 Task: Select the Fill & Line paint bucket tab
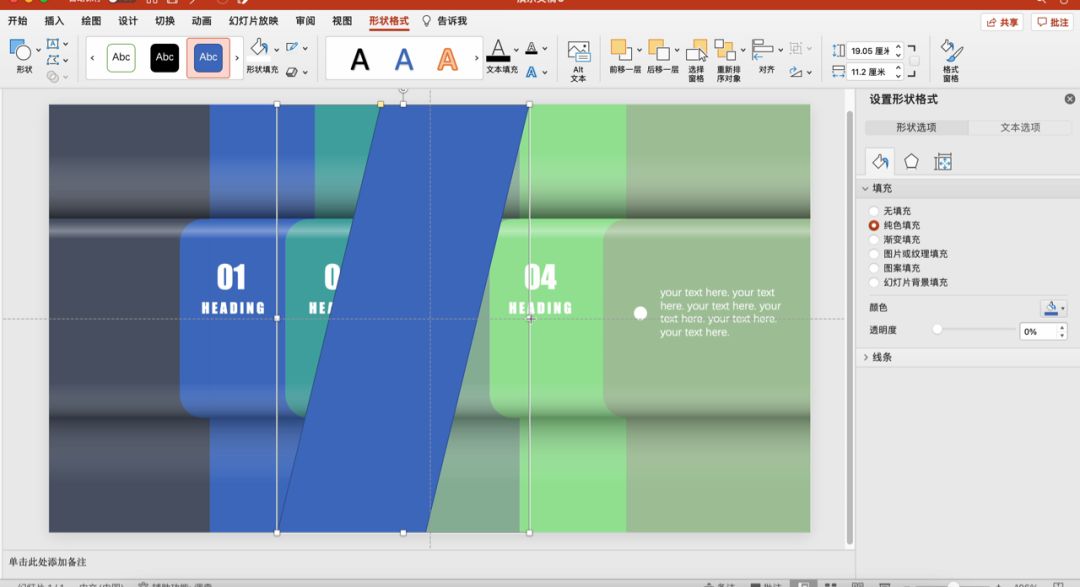(880, 161)
